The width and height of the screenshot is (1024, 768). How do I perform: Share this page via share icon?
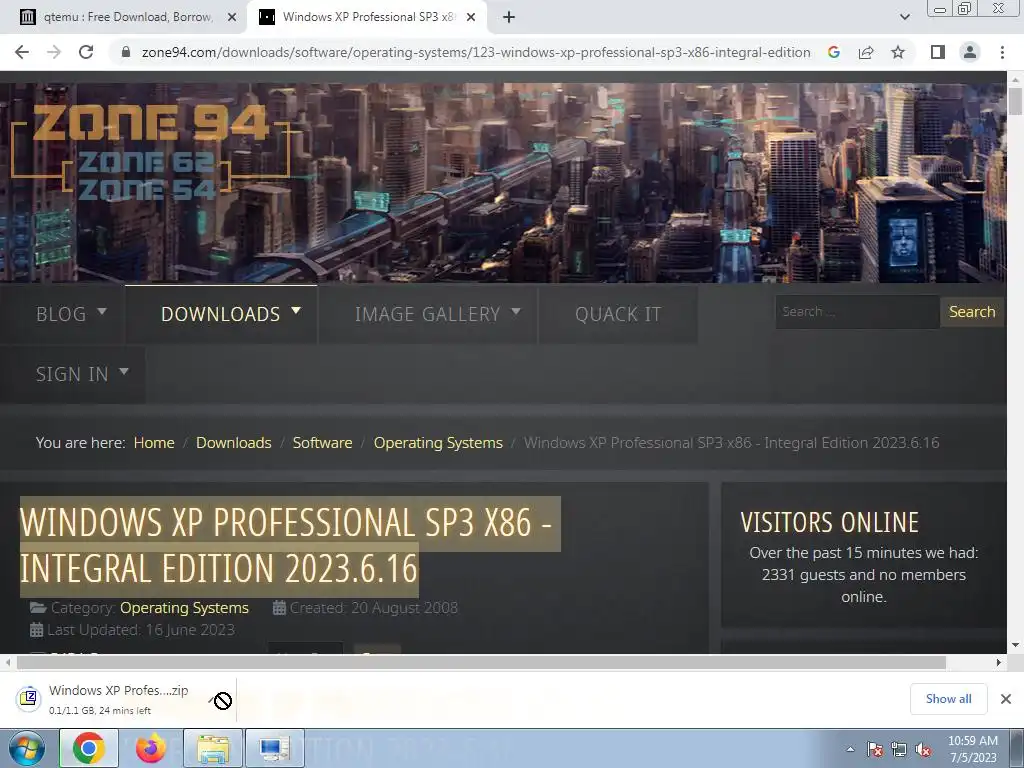point(866,52)
